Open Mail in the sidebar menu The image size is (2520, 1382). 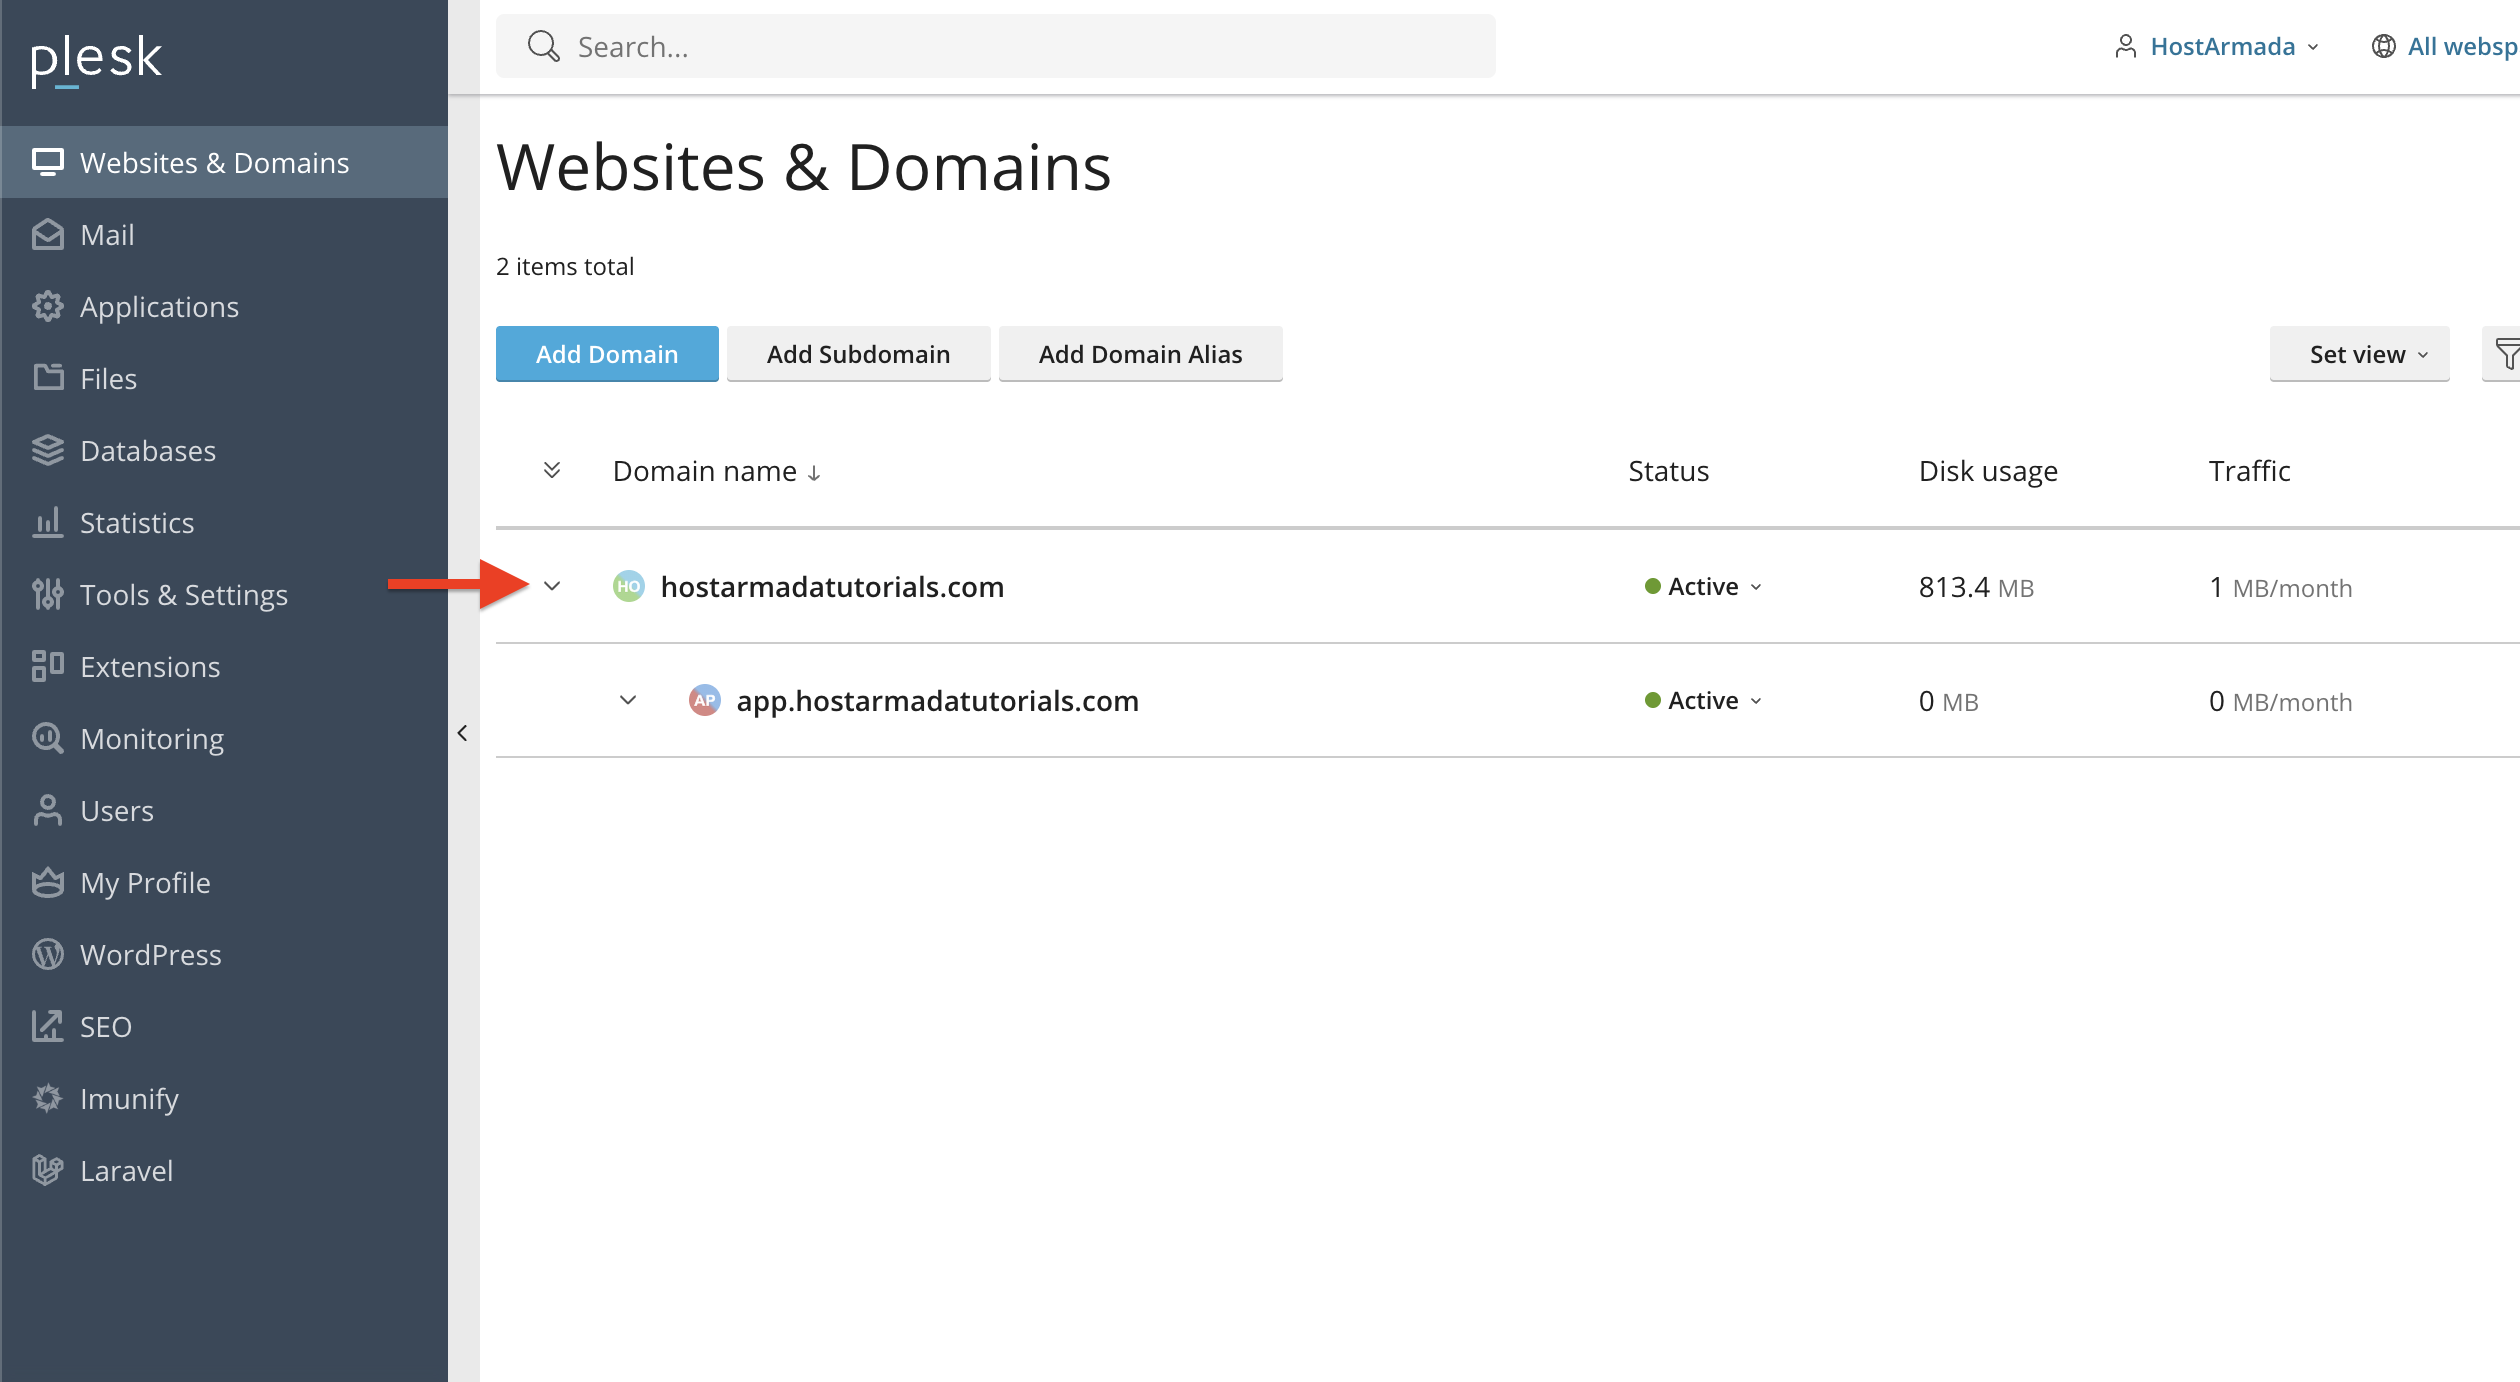(224, 234)
